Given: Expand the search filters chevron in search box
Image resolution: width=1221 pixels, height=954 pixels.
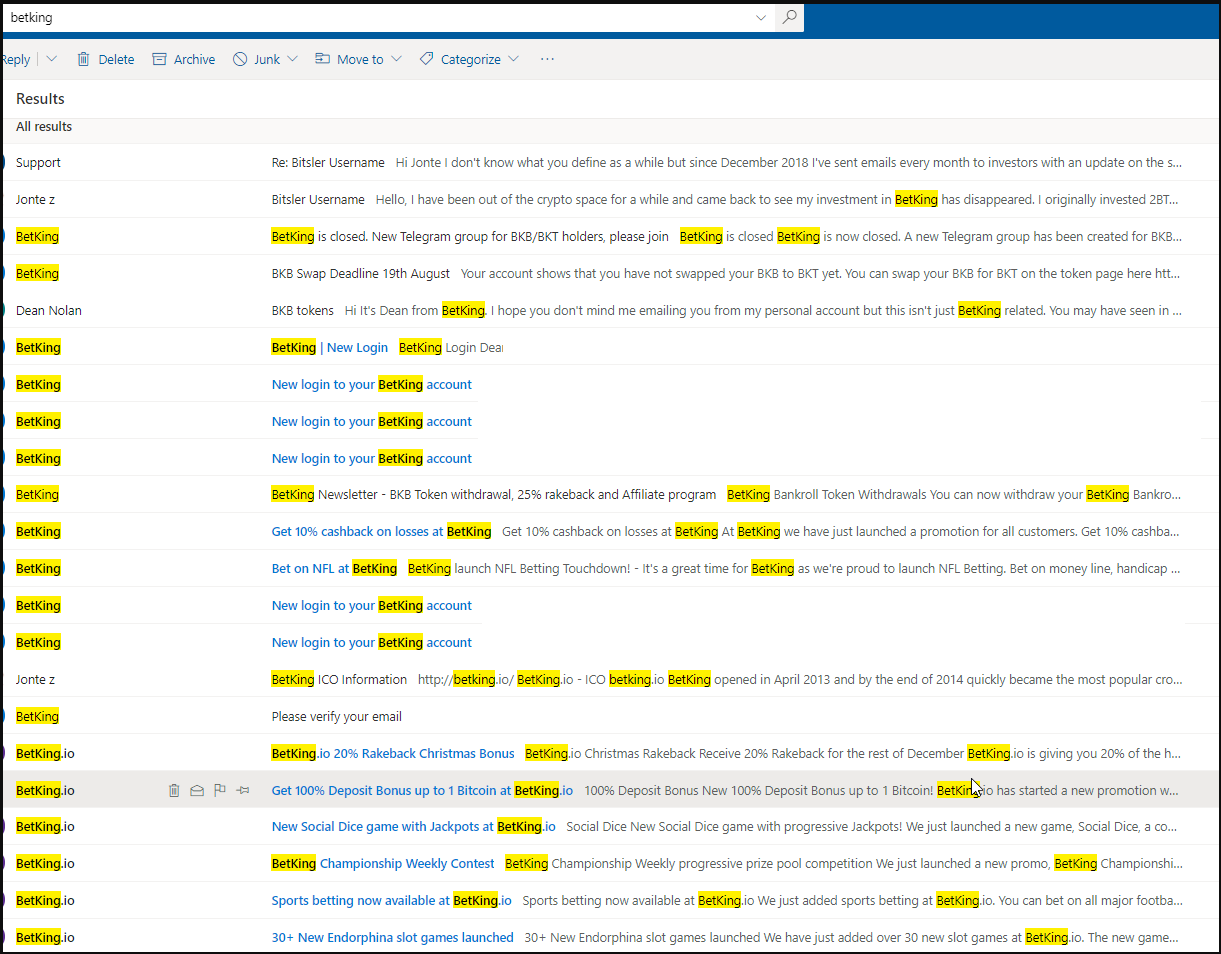Looking at the screenshot, I should [761, 17].
